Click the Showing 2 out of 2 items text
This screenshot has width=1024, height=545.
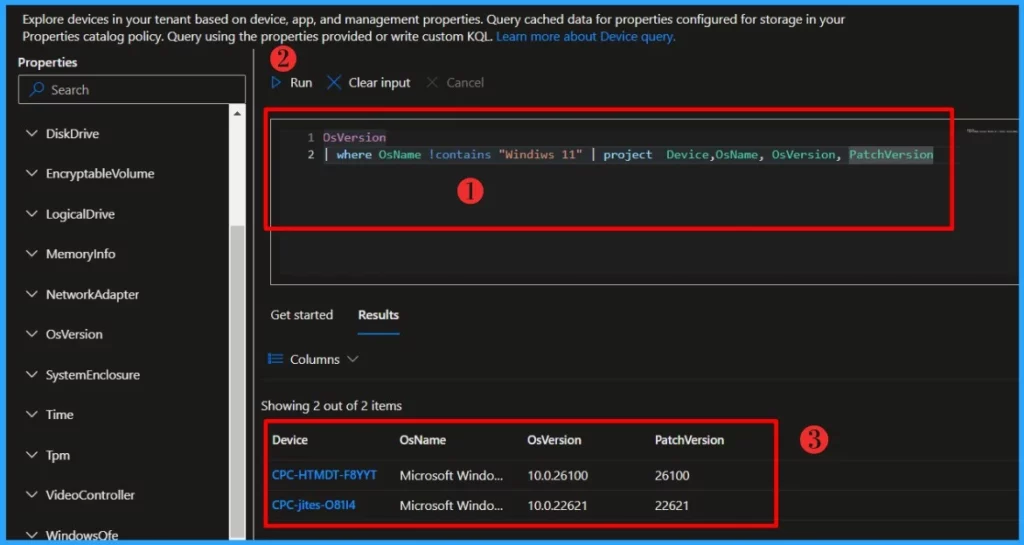pyautogui.click(x=331, y=405)
